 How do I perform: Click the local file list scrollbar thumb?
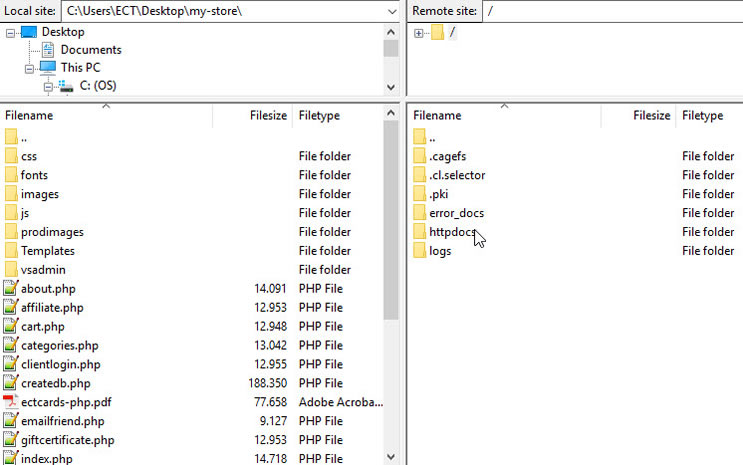(x=390, y=220)
